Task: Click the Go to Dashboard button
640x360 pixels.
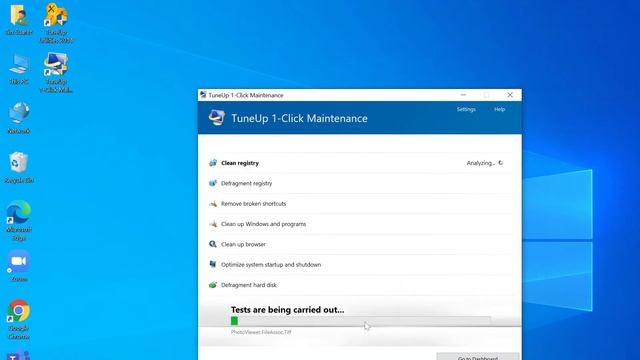Action: tap(478, 356)
